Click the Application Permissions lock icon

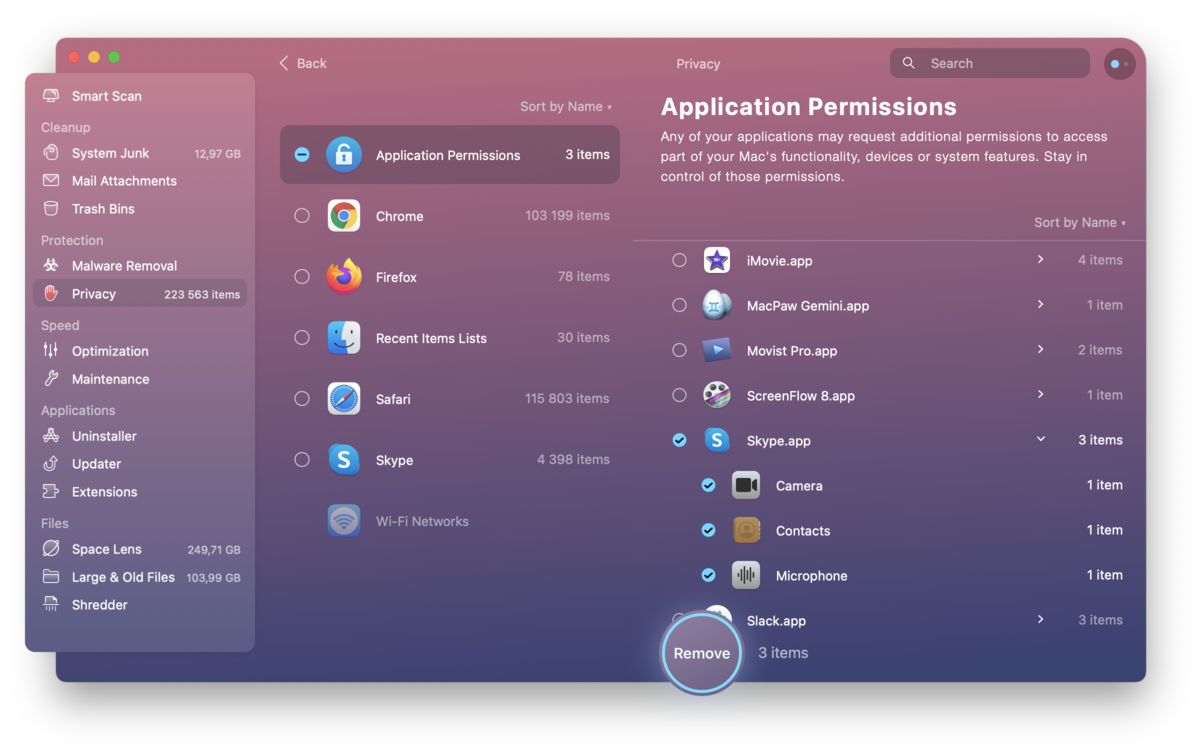click(x=344, y=155)
